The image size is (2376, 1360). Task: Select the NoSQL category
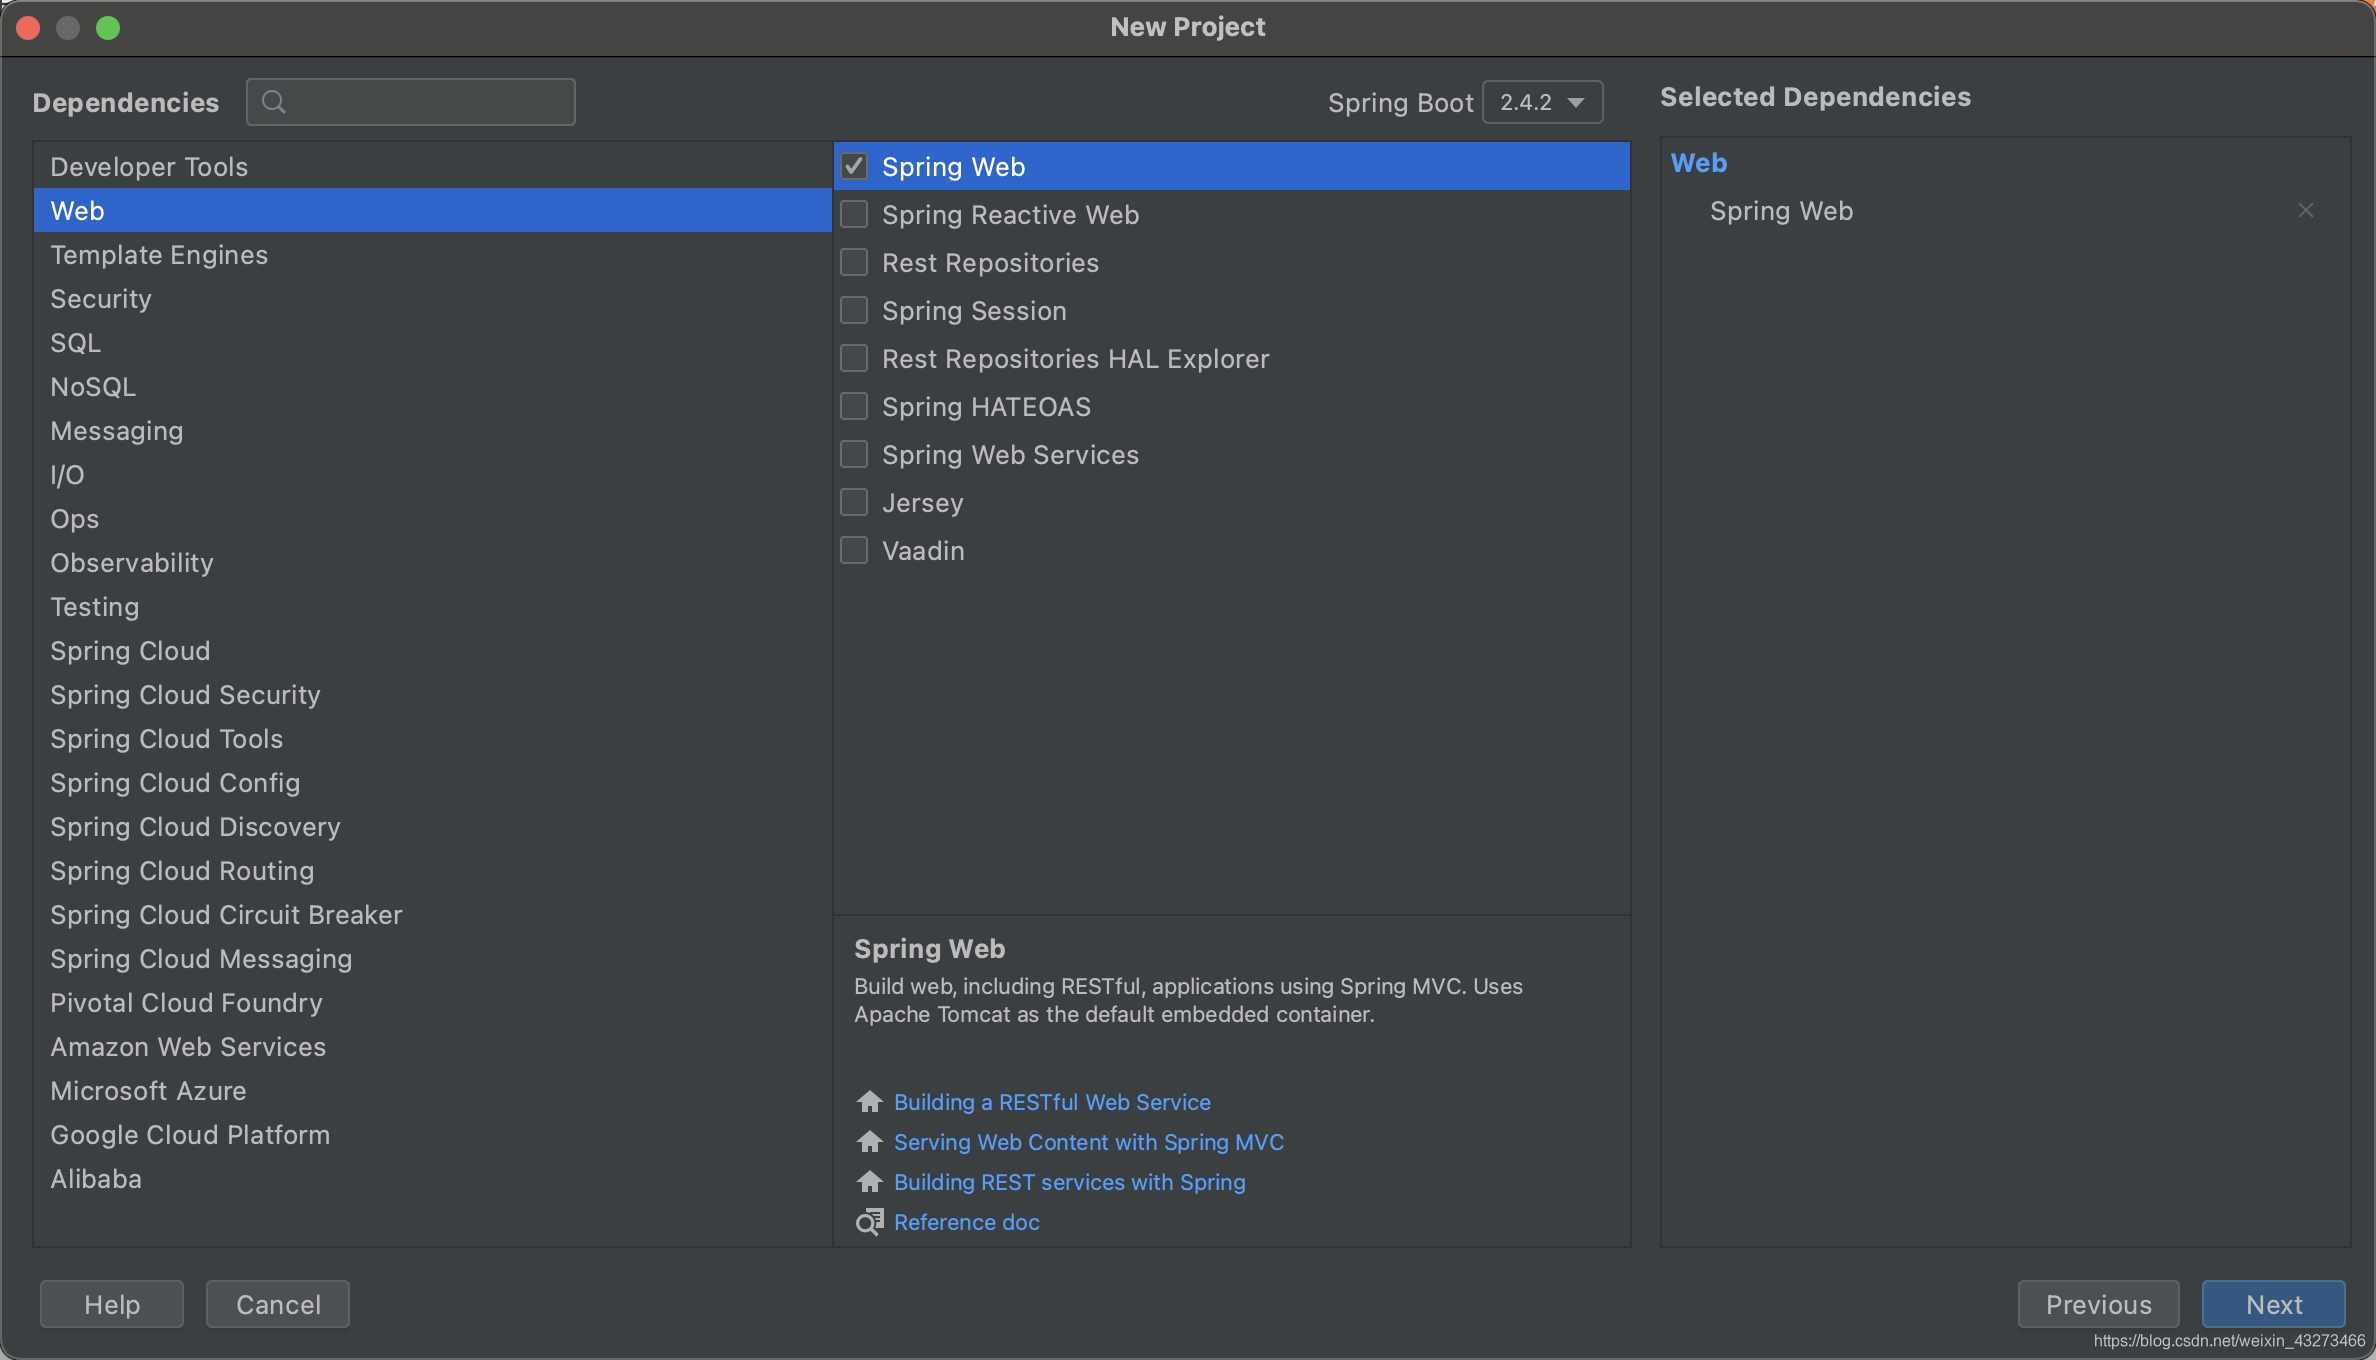tap(432, 386)
